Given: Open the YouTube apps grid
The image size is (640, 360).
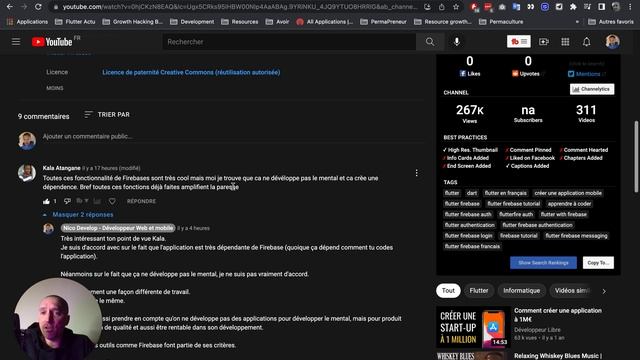Looking at the screenshot, I should click(x=565, y=42).
